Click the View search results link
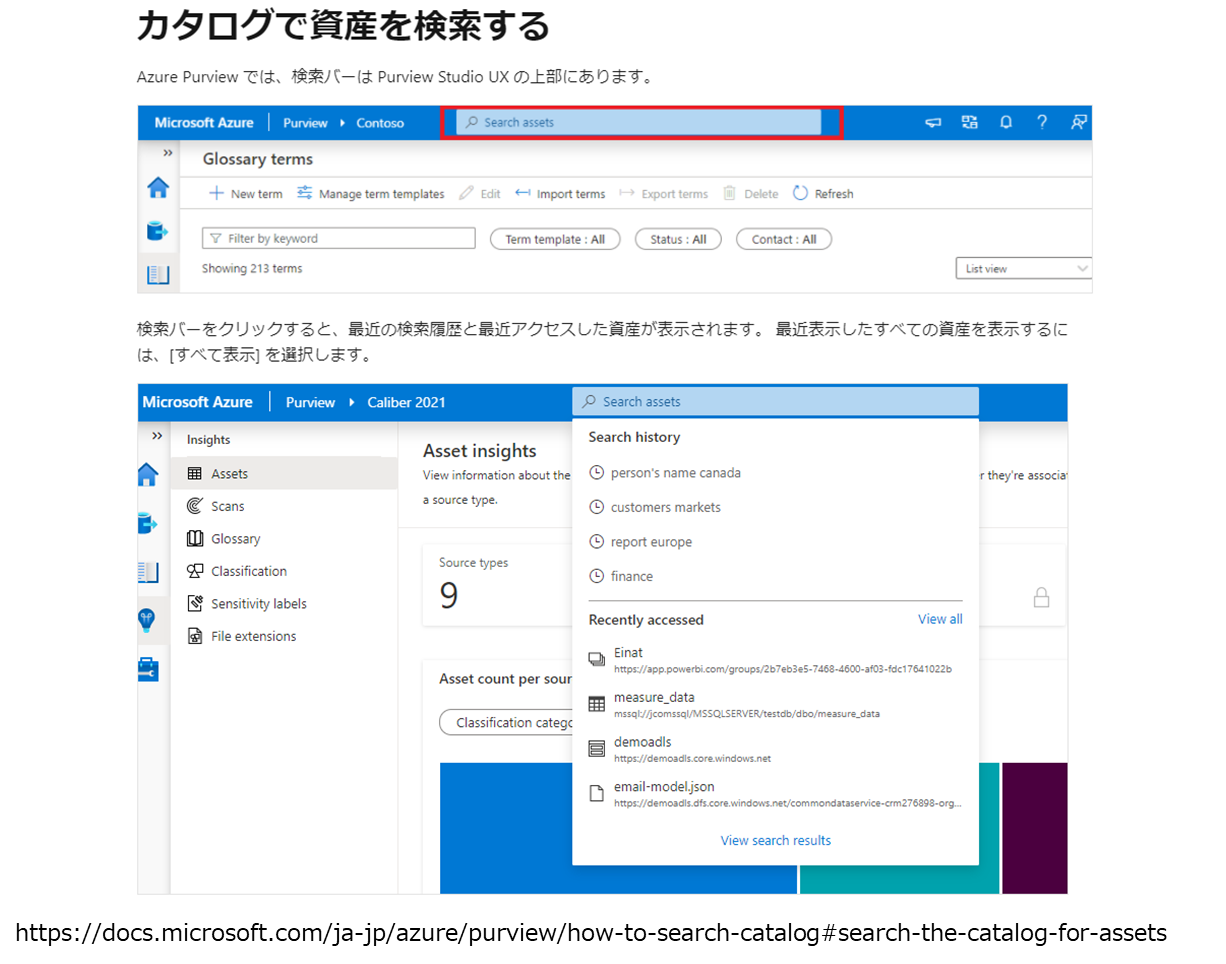Image resolution: width=1226 pixels, height=964 pixels. pyautogui.click(x=776, y=840)
